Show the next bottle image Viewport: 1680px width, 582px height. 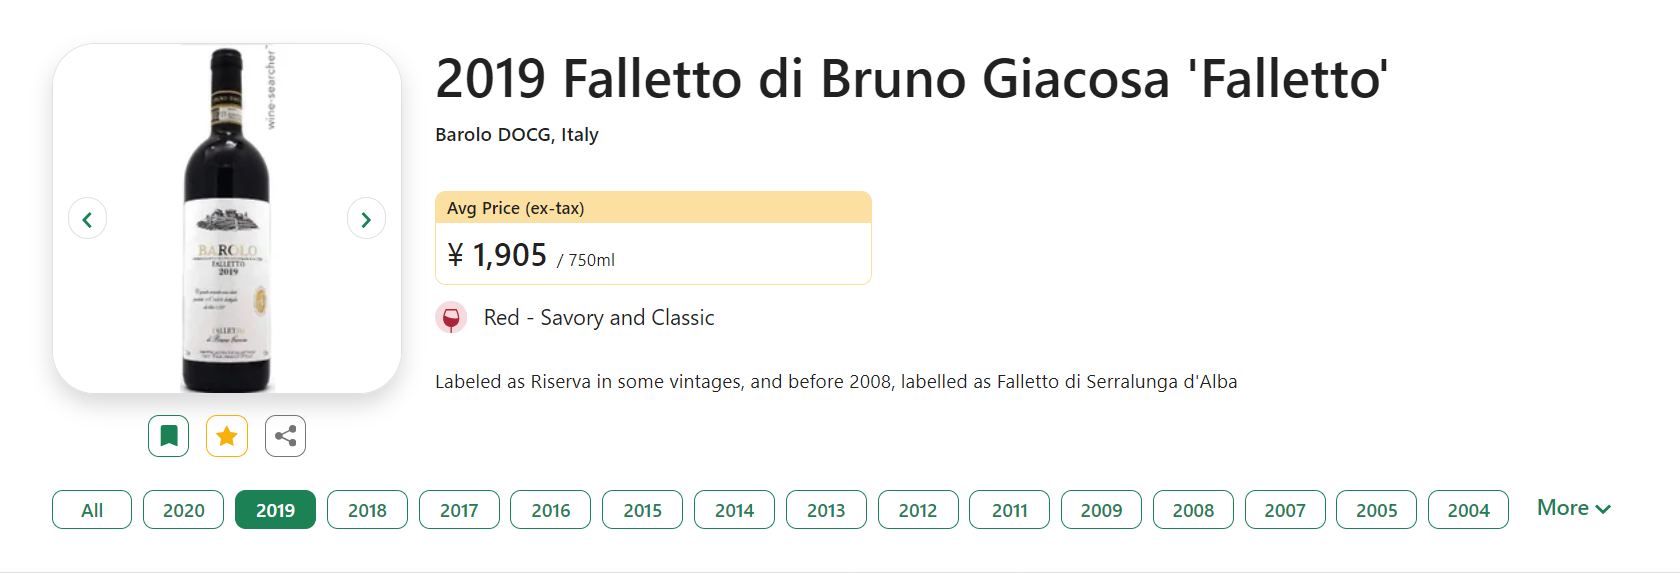366,219
